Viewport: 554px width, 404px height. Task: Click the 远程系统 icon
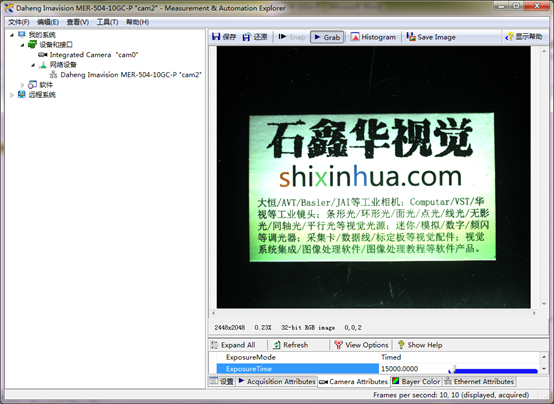(x=22, y=94)
